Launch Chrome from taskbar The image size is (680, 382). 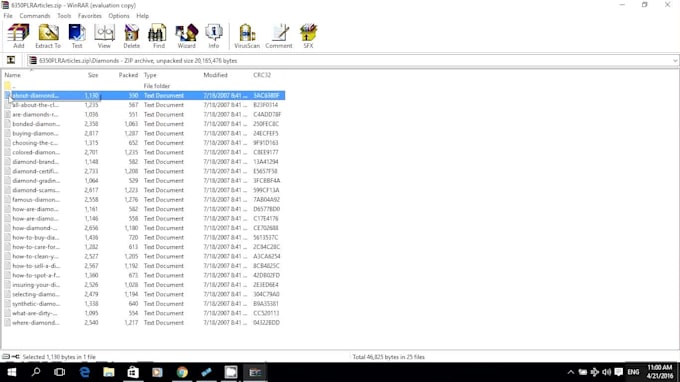(182, 372)
